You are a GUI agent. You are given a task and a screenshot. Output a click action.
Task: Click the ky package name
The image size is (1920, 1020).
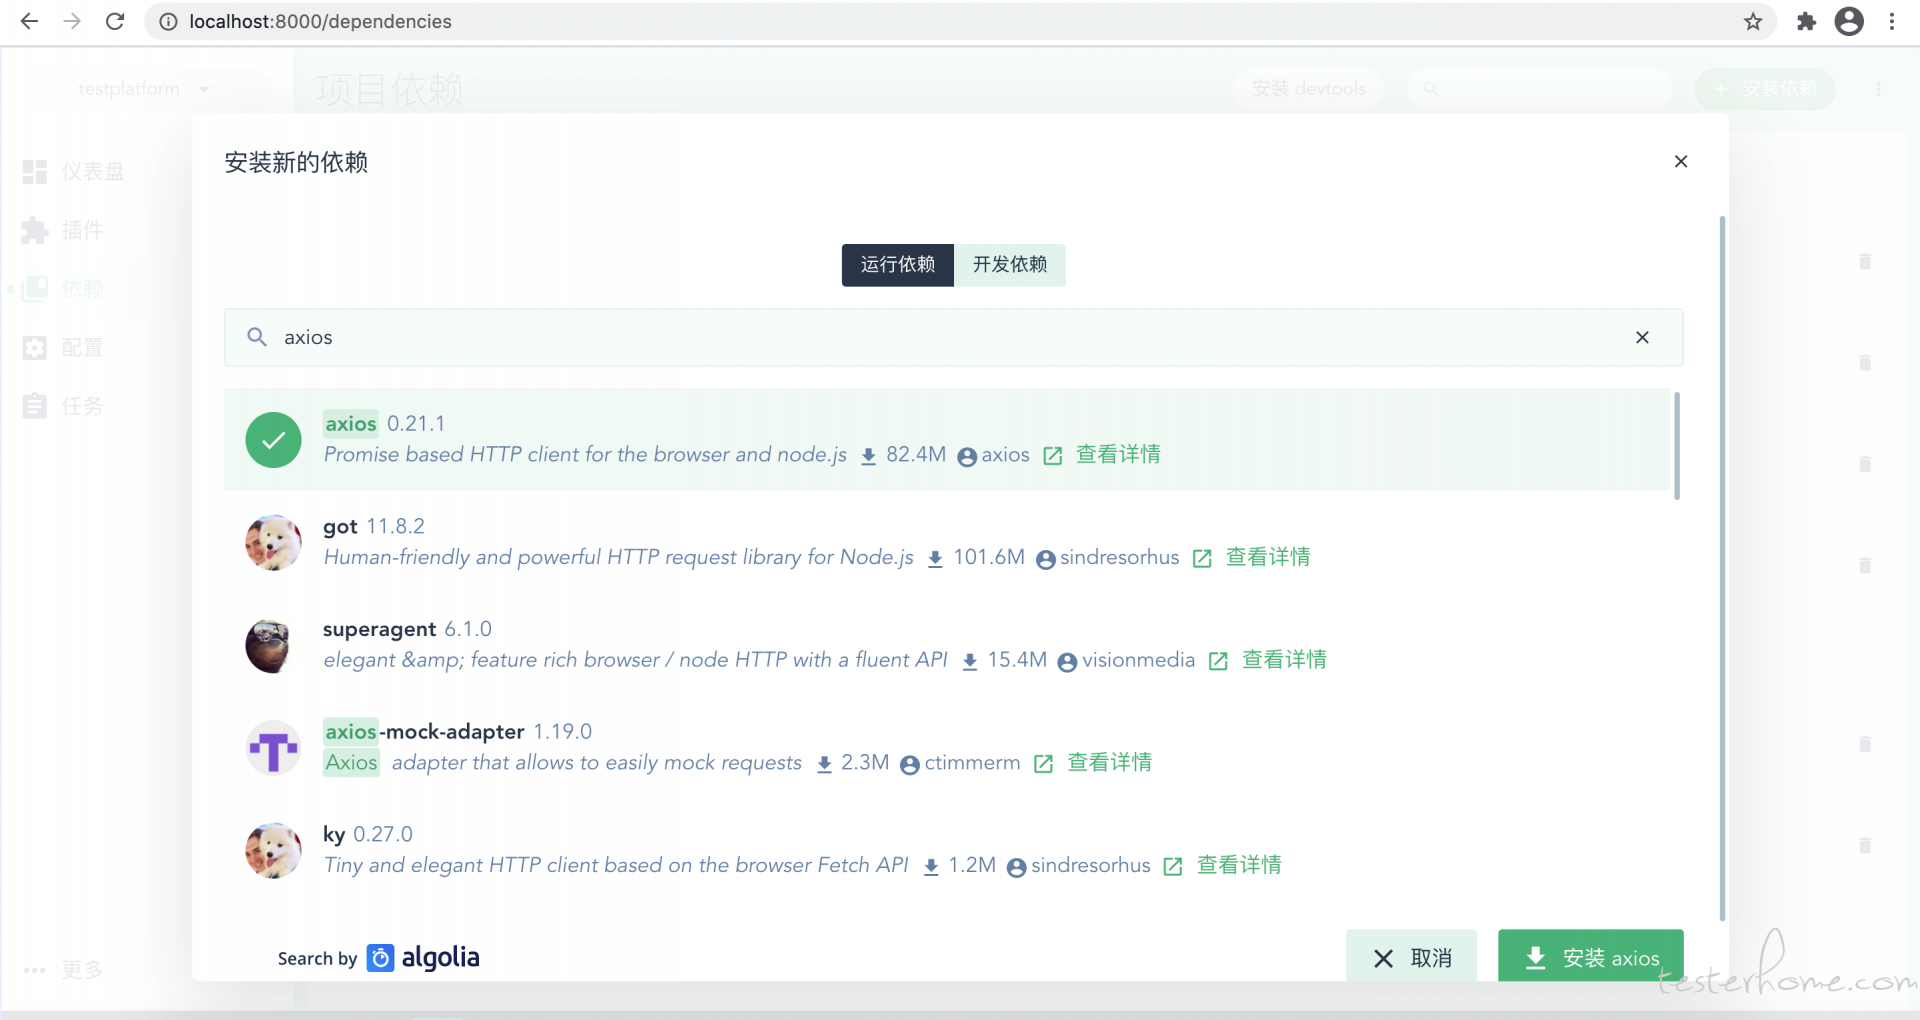pos(334,834)
